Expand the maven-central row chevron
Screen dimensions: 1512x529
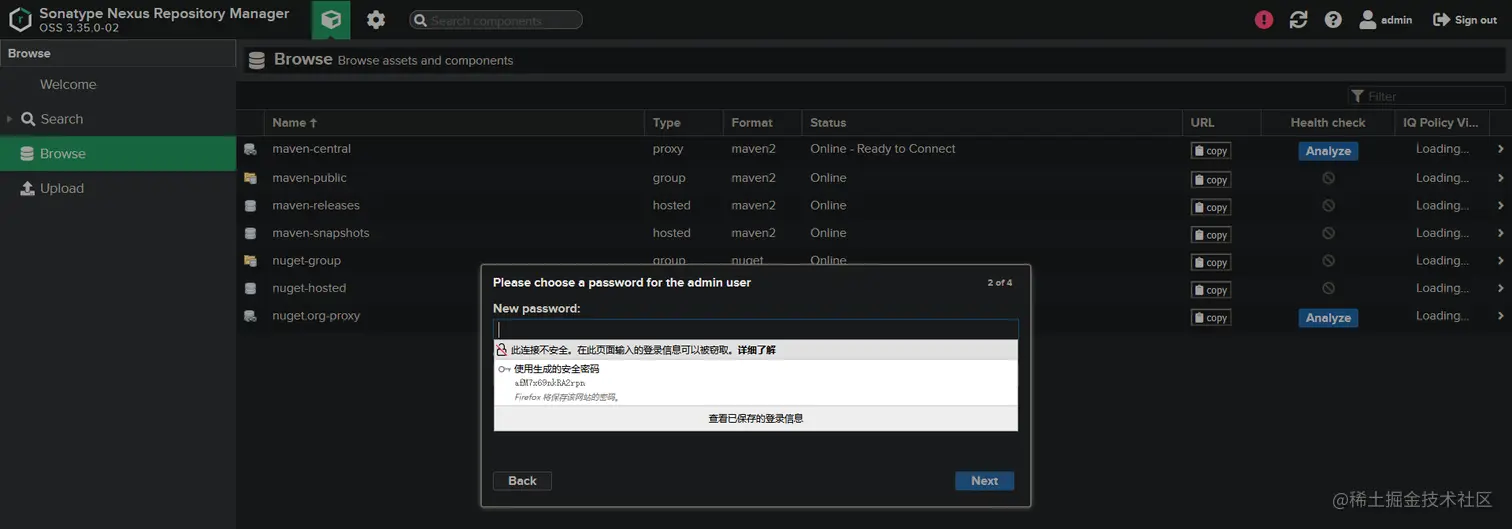click(1500, 149)
